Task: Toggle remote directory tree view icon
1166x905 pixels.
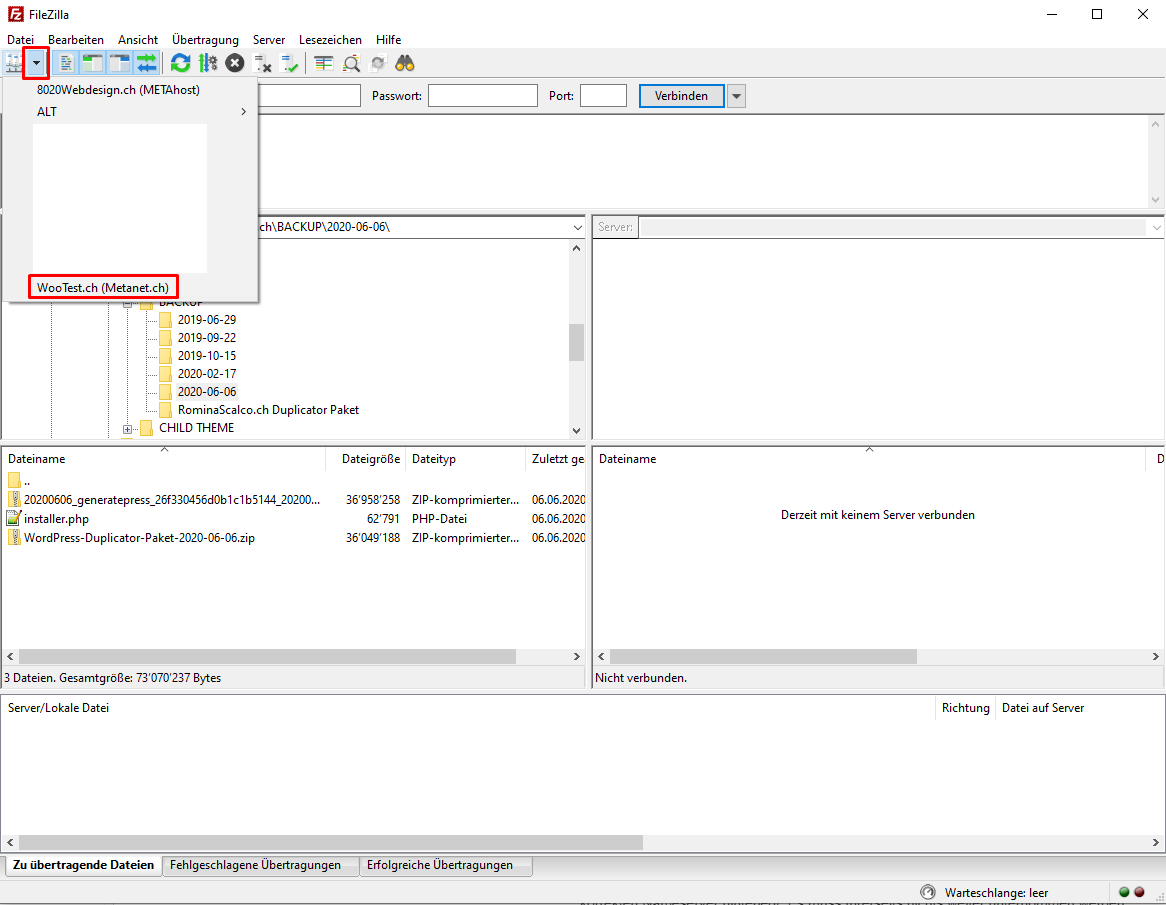Action: [119, 63]
